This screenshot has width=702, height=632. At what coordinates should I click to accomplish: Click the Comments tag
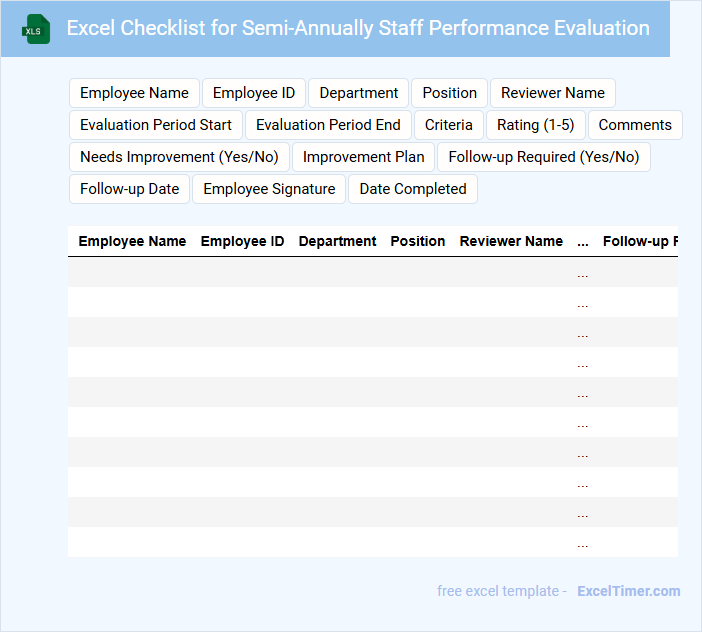point(635,125)
